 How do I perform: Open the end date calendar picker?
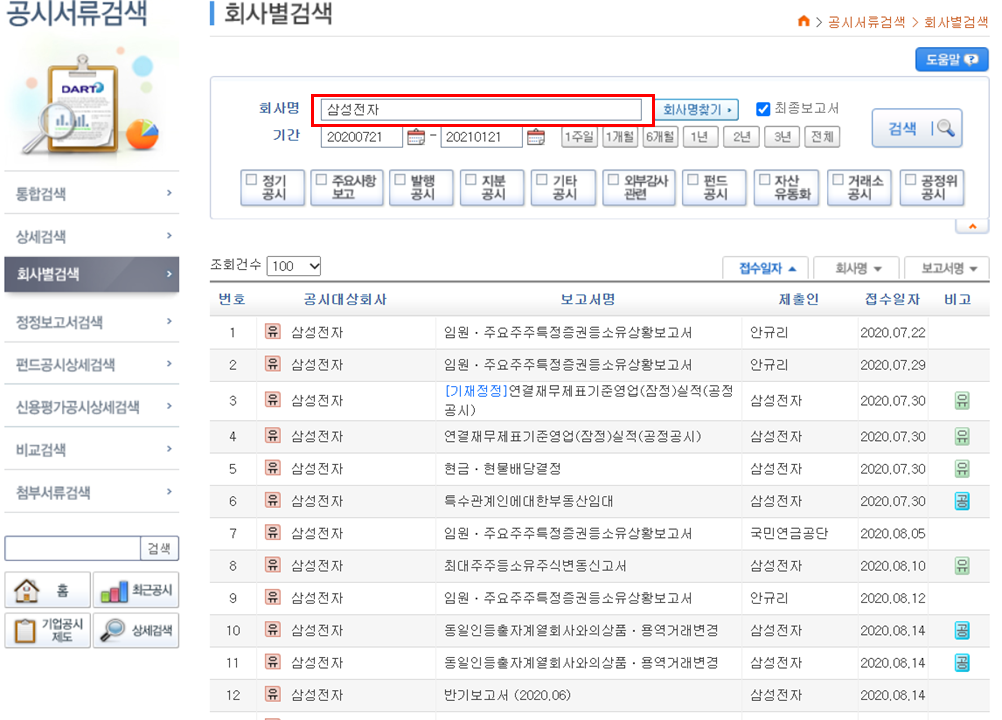pos(536,137)
